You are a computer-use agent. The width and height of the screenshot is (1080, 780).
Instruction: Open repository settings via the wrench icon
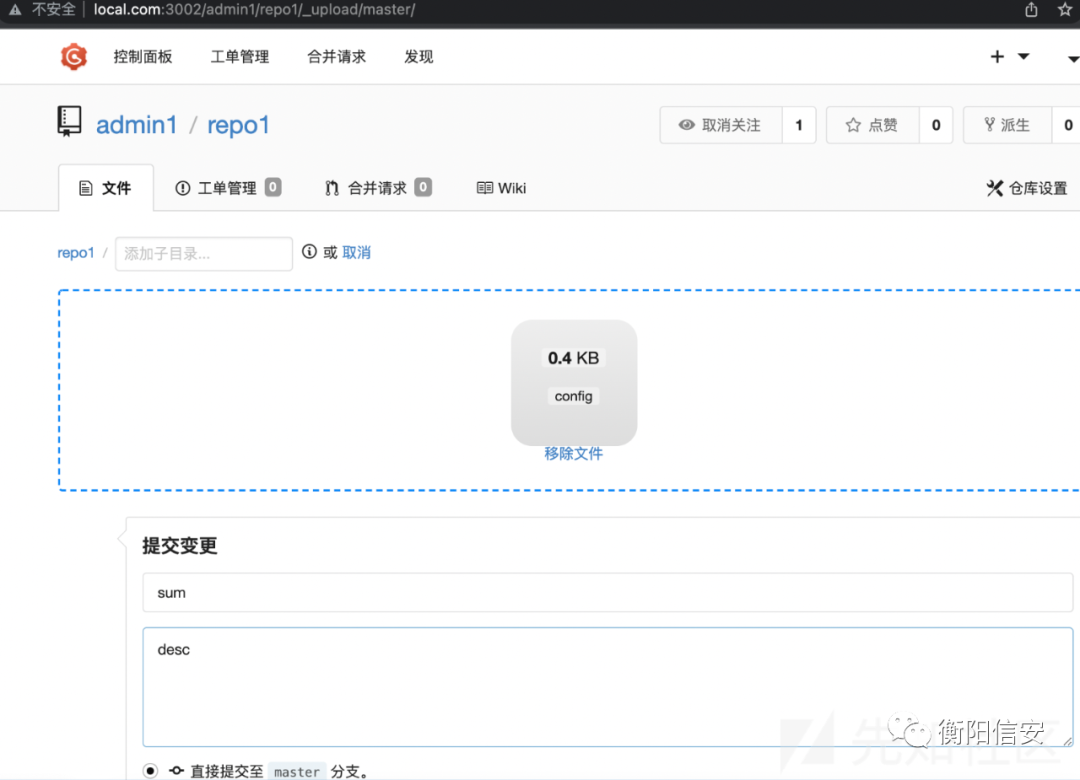995,187
